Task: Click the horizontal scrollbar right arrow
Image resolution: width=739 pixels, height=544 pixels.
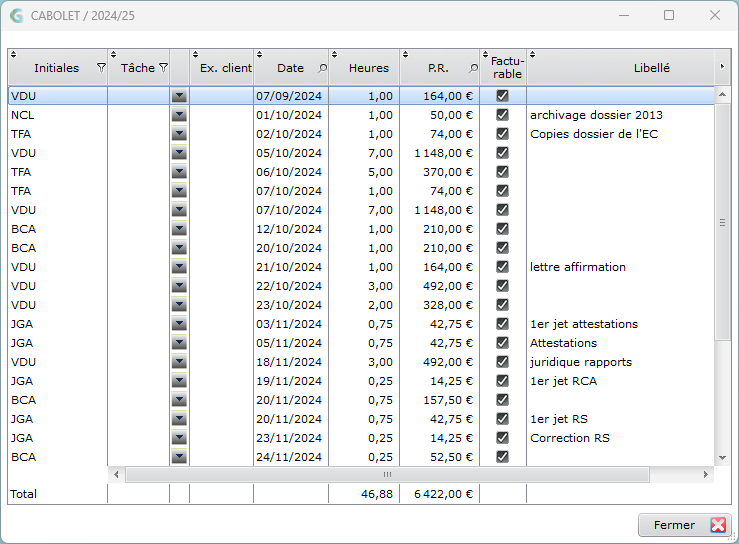Action: pos(706,474)
